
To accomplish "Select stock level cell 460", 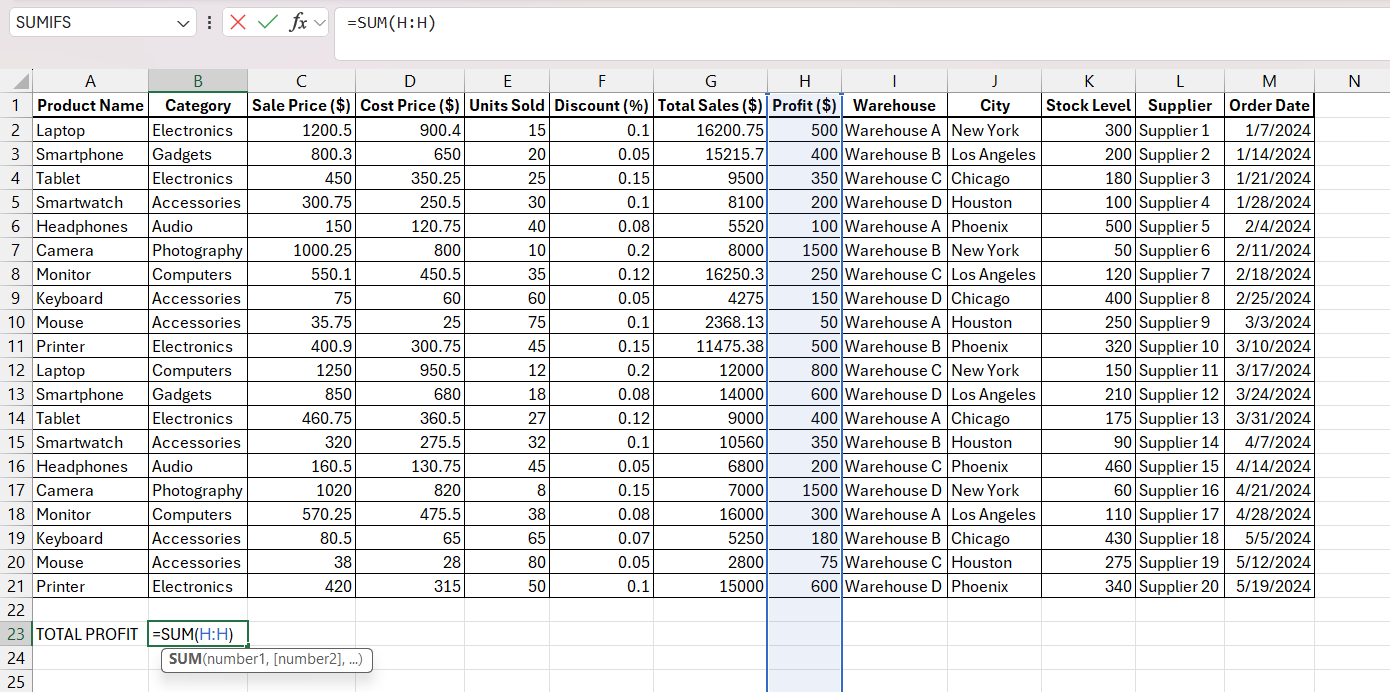I will coord(1088,466).
